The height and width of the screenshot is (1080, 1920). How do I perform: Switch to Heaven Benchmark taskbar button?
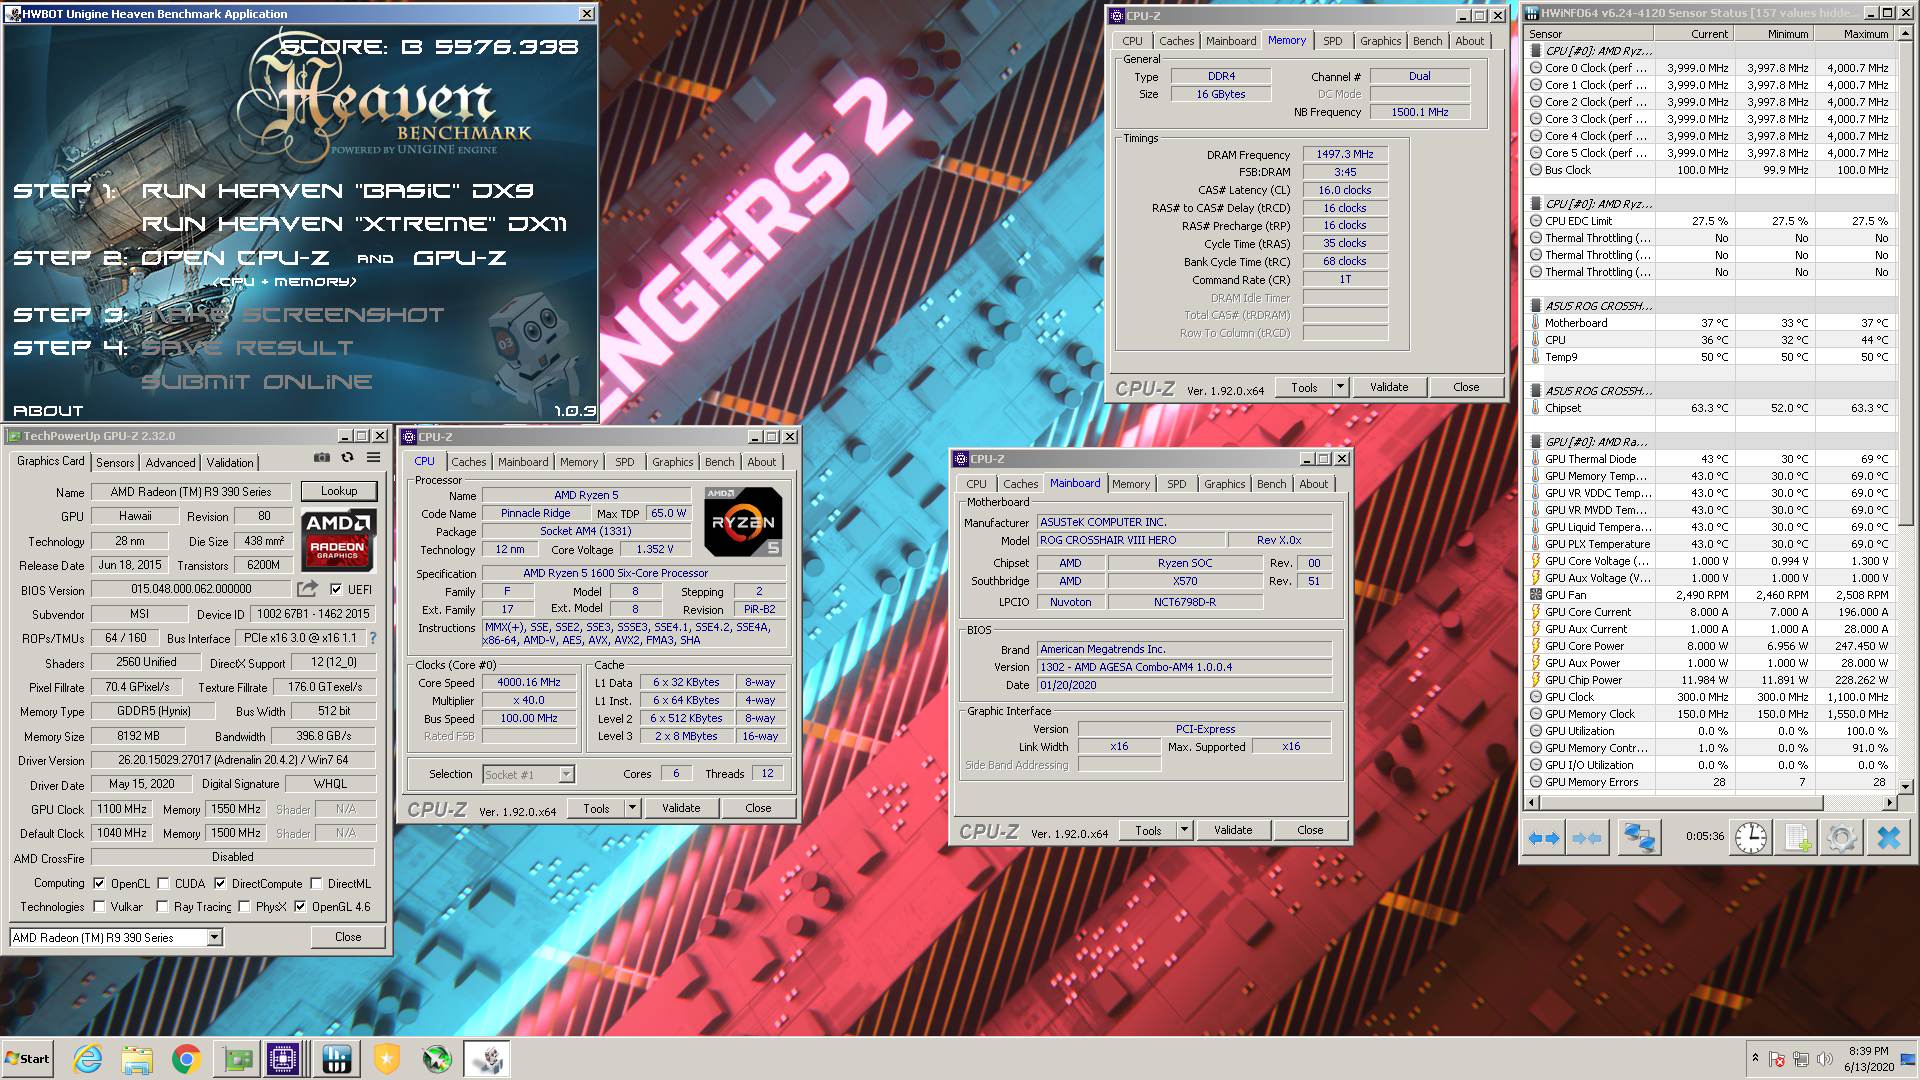click(x=487, y=1059)
